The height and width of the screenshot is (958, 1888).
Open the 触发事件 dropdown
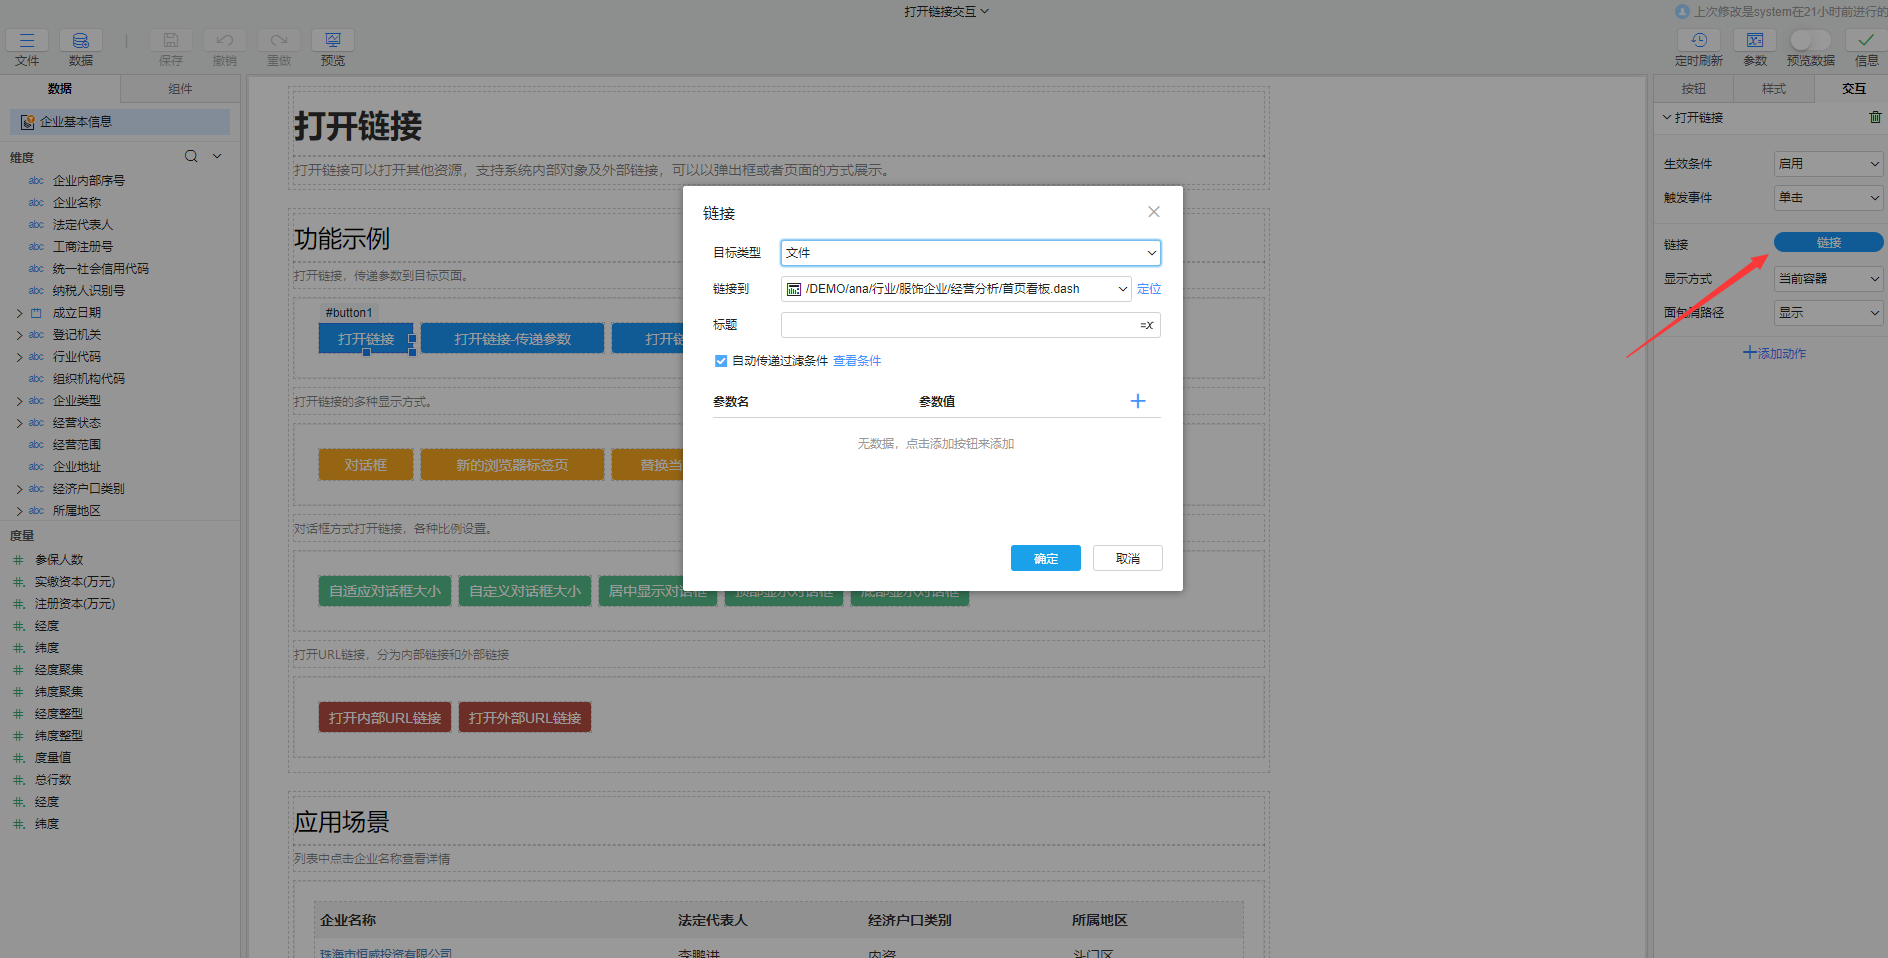tap(1828, 198)
